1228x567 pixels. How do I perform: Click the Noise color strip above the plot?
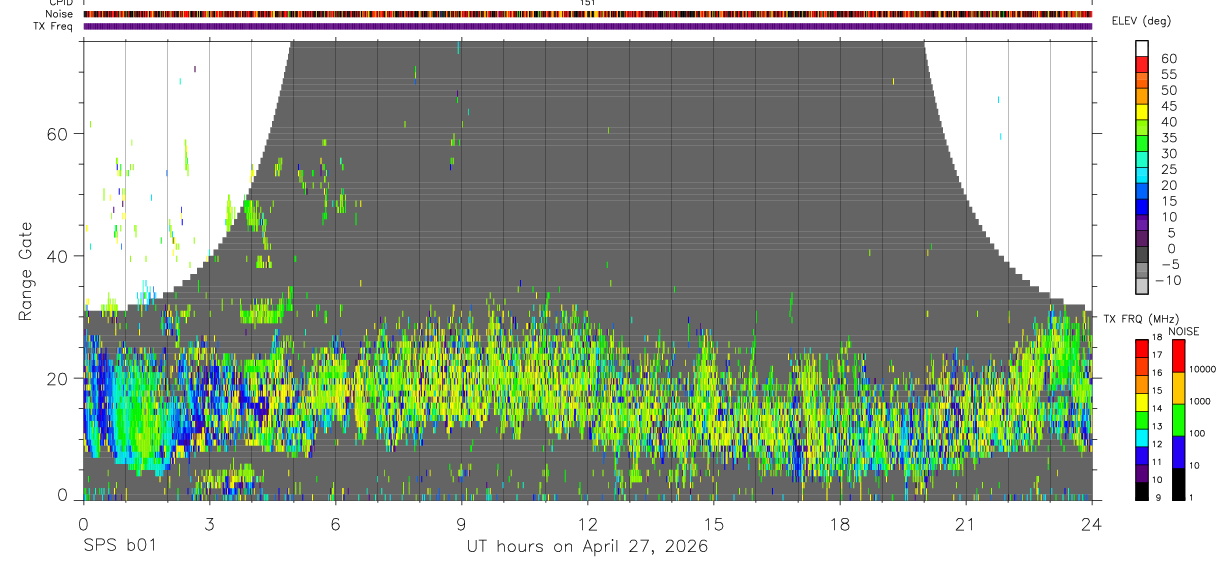(x=588, y=14)
